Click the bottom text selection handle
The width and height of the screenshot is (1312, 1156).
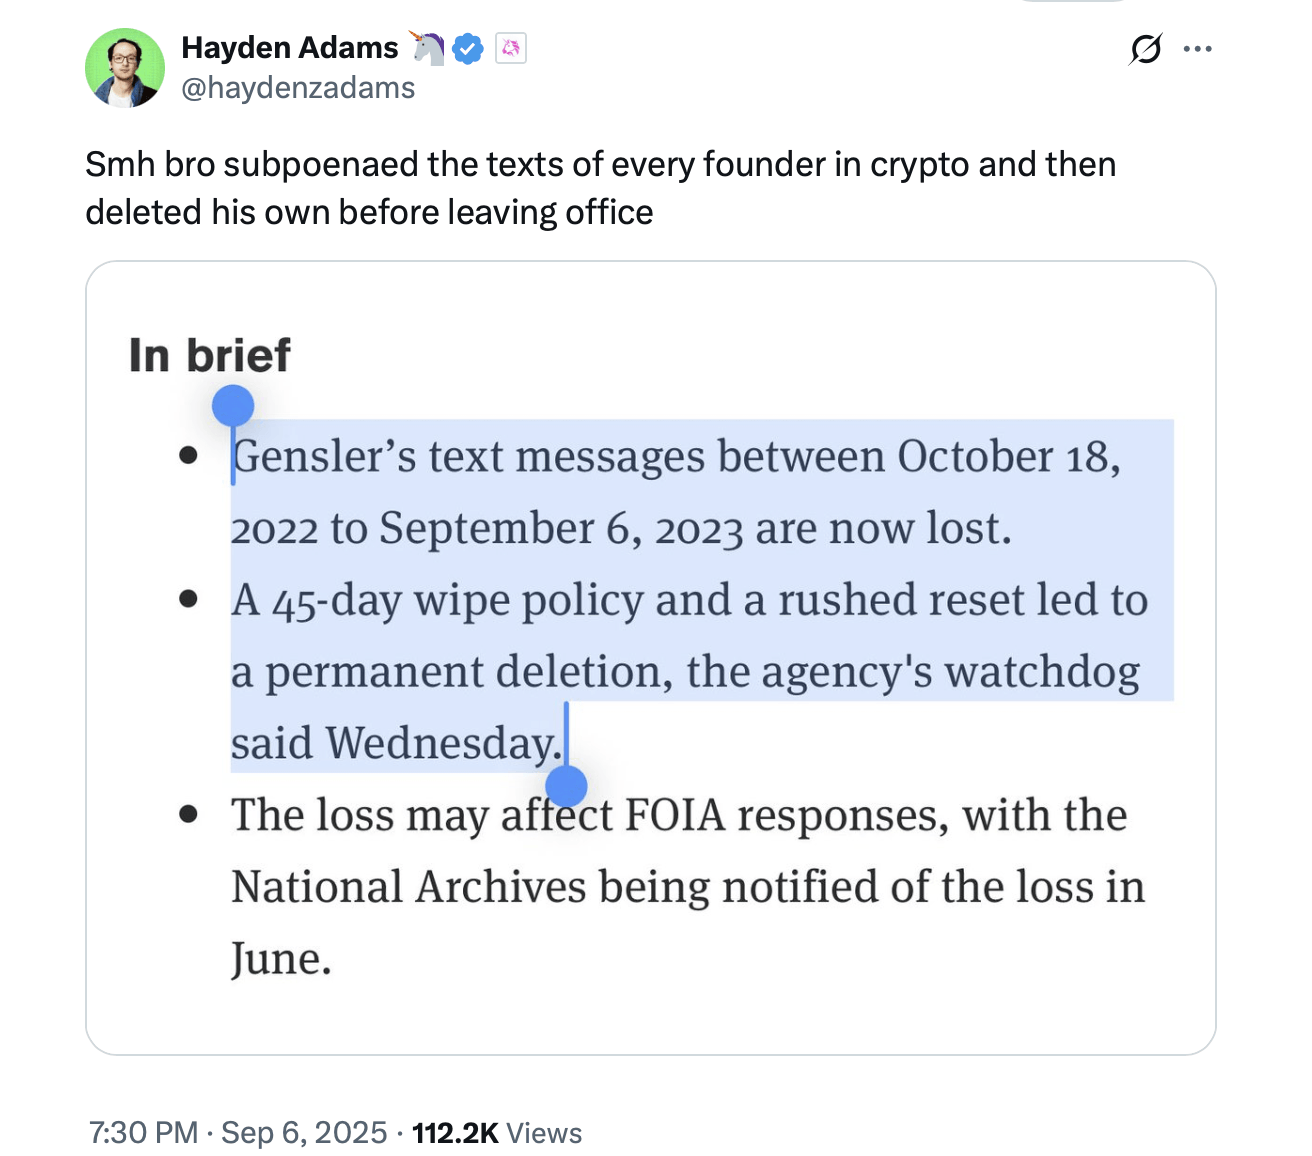pos(566,786)
